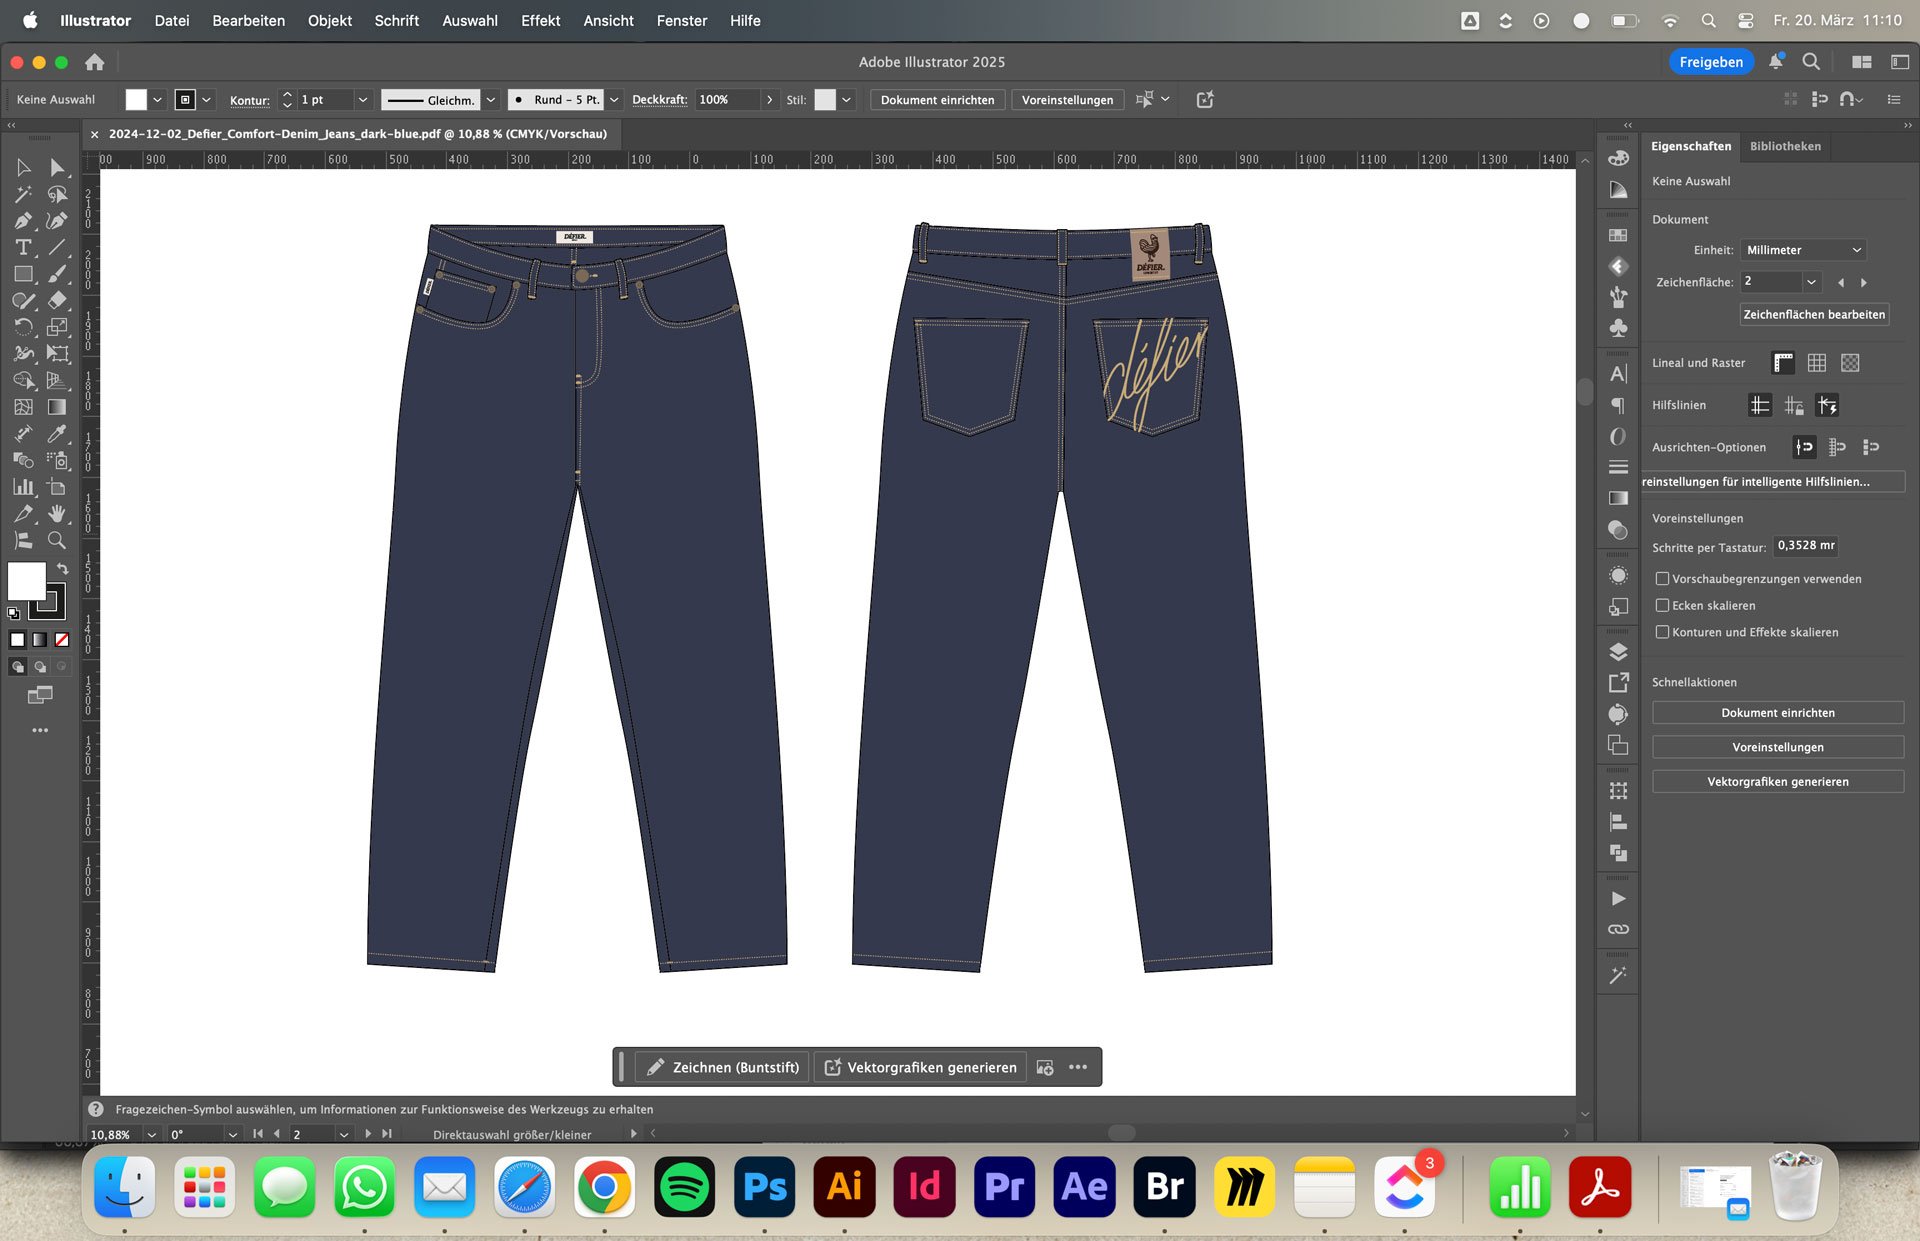Select the Pen tool

23,220
